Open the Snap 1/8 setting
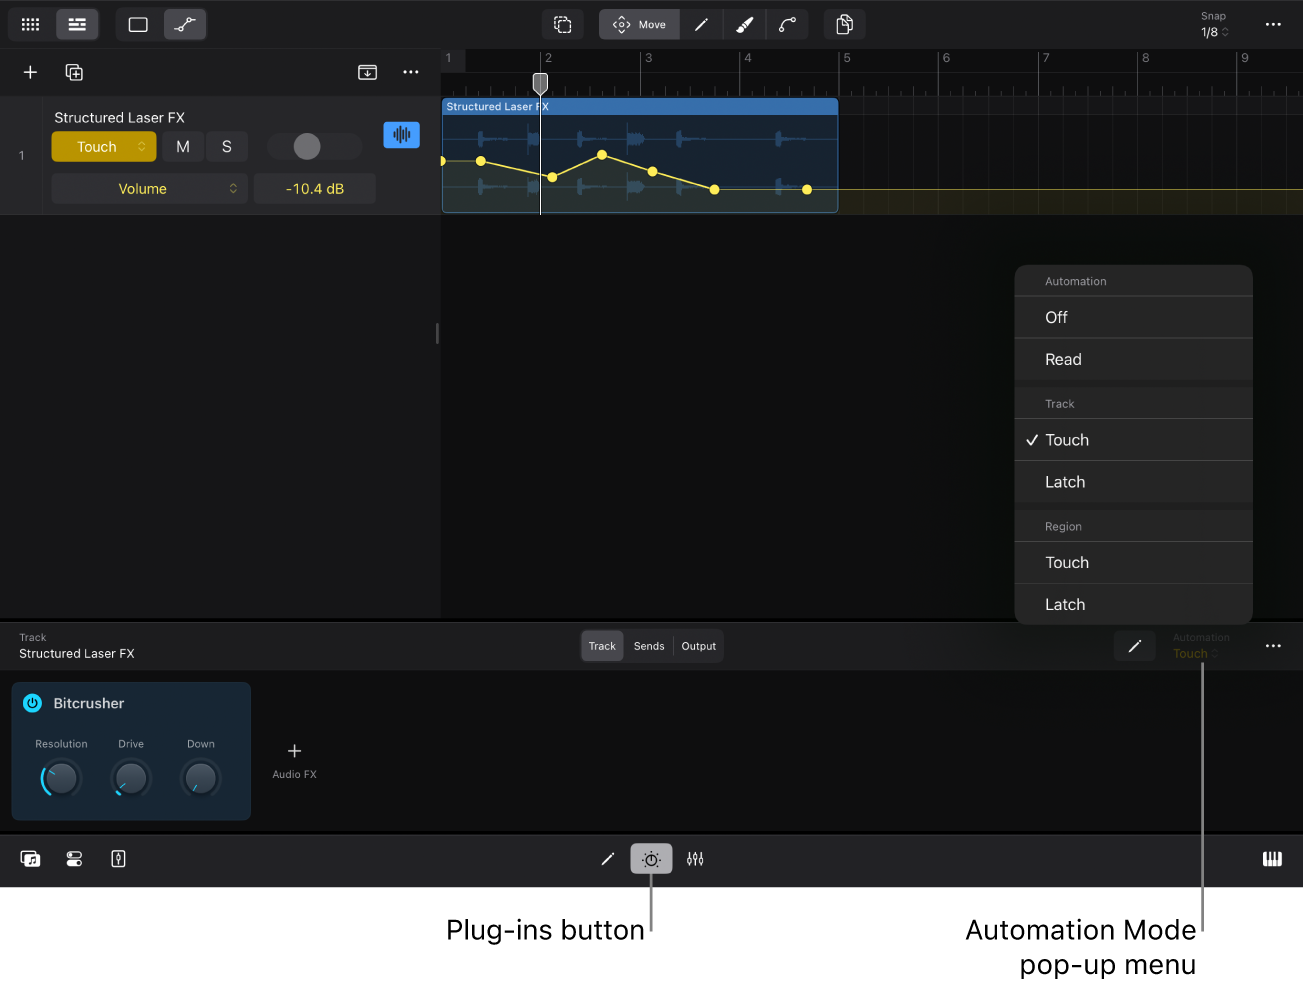The width and height of the screenshot is (1304, 984). [x=1213, y=24]
